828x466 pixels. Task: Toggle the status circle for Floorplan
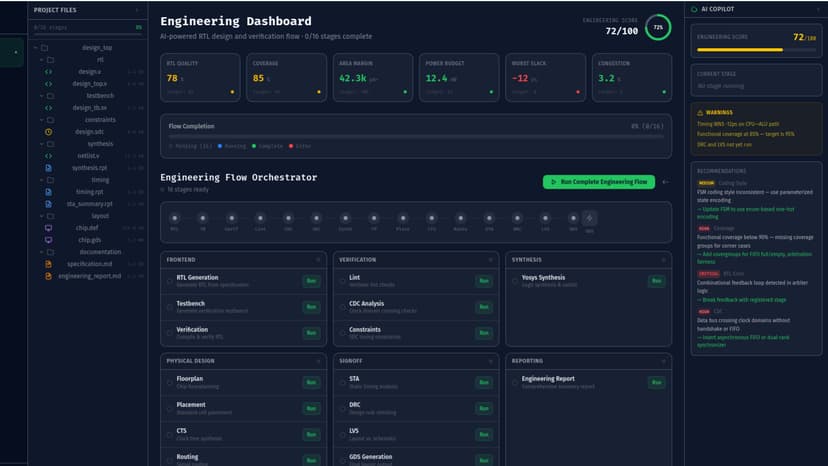click(170, 383)
